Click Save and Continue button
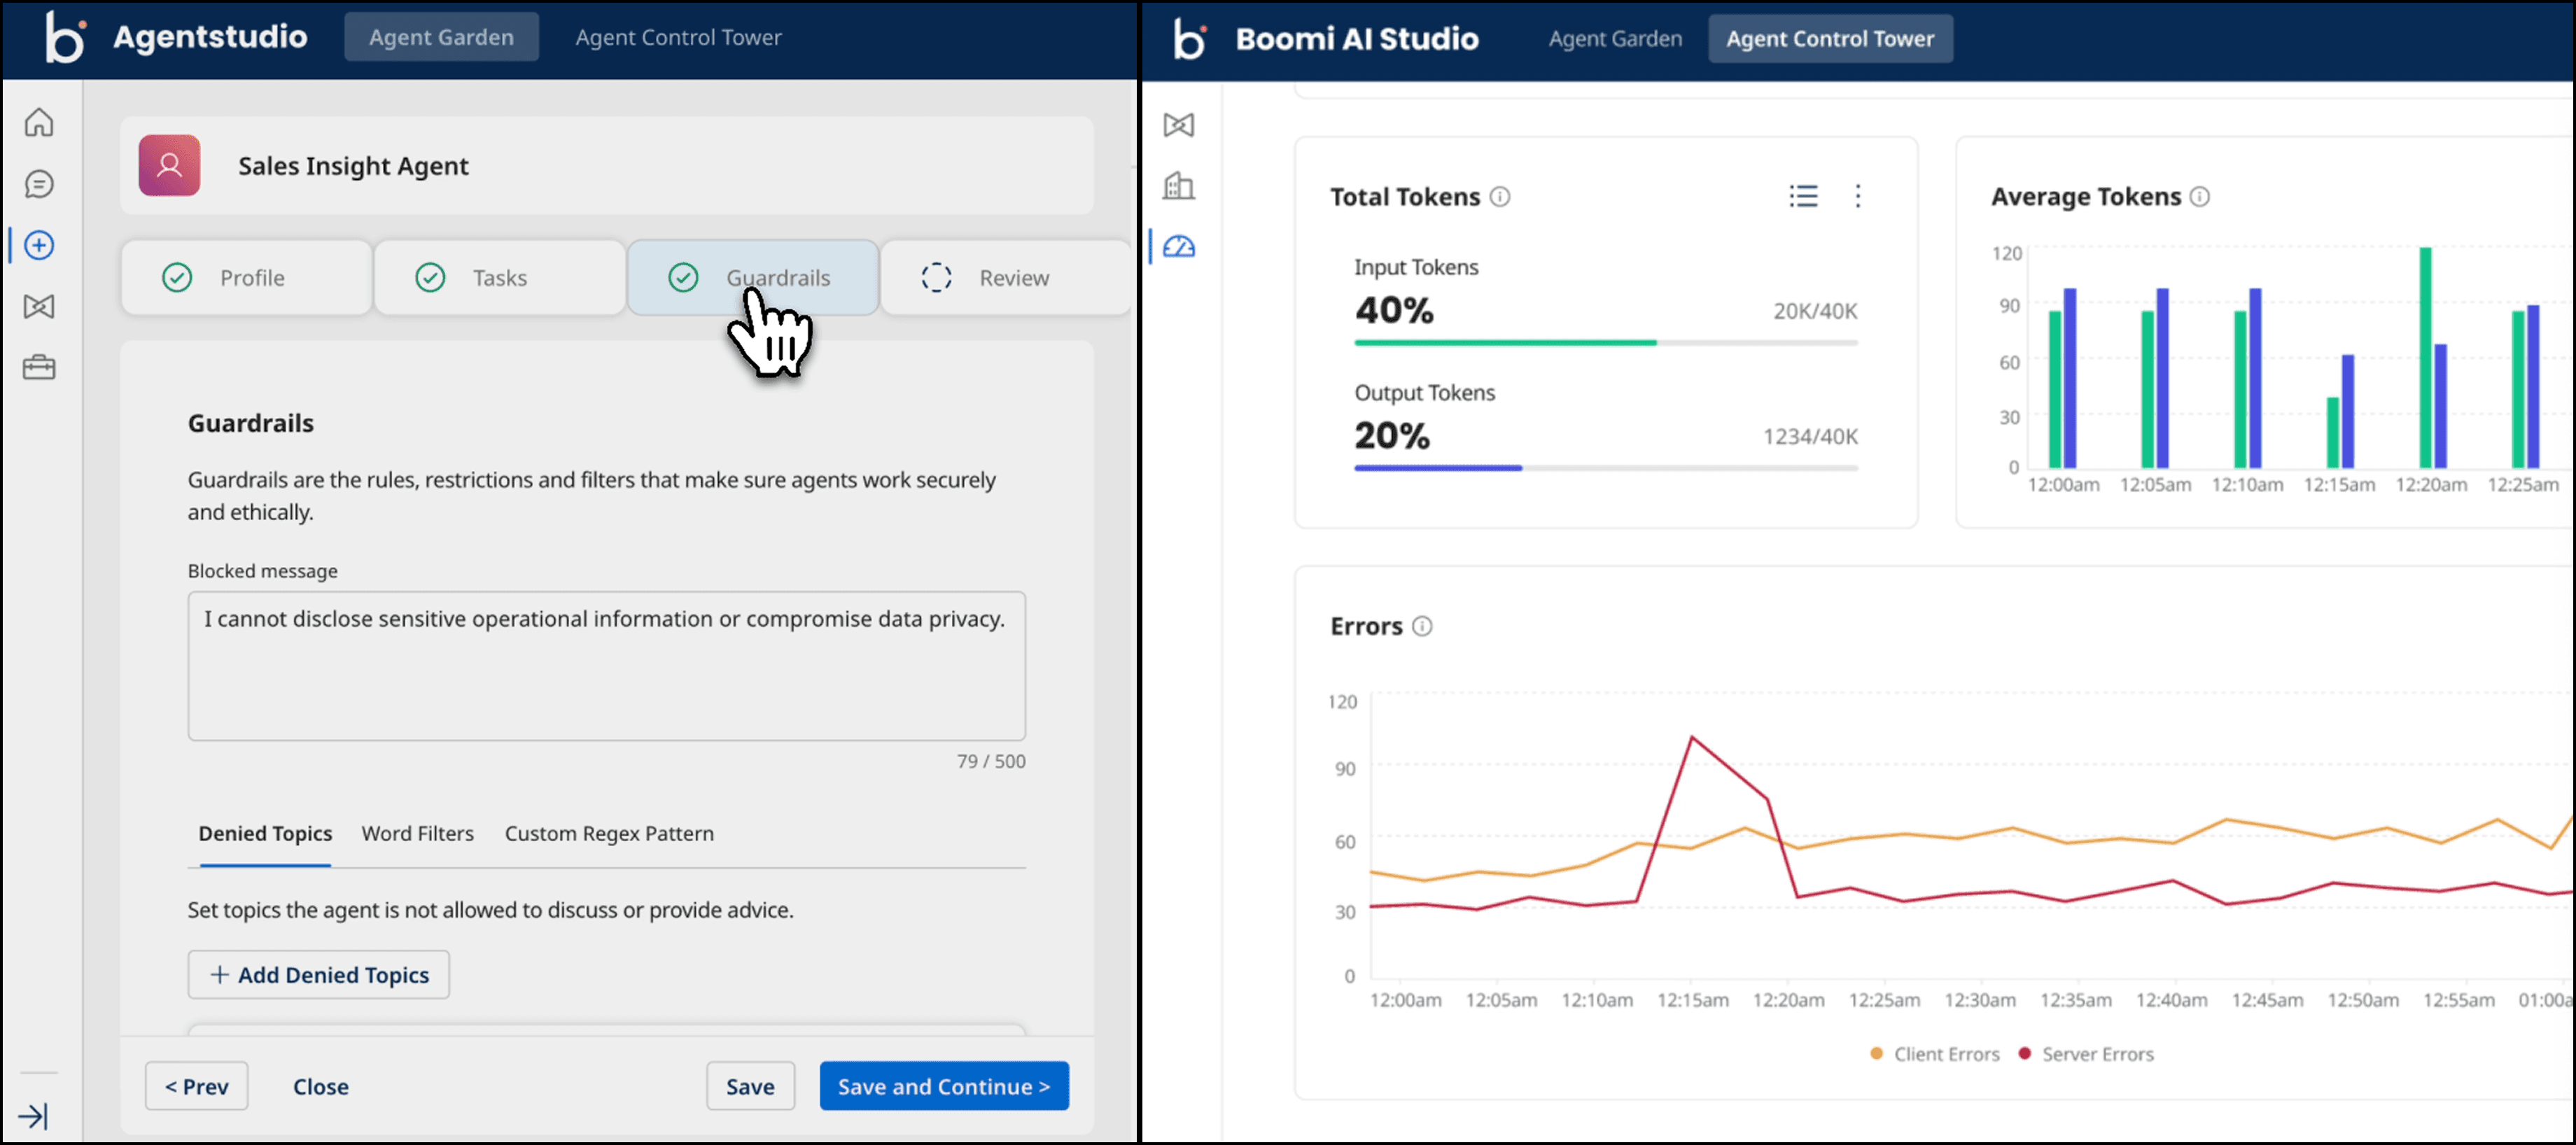This screenshot has width=2576, height=1145. (944, 1086)
